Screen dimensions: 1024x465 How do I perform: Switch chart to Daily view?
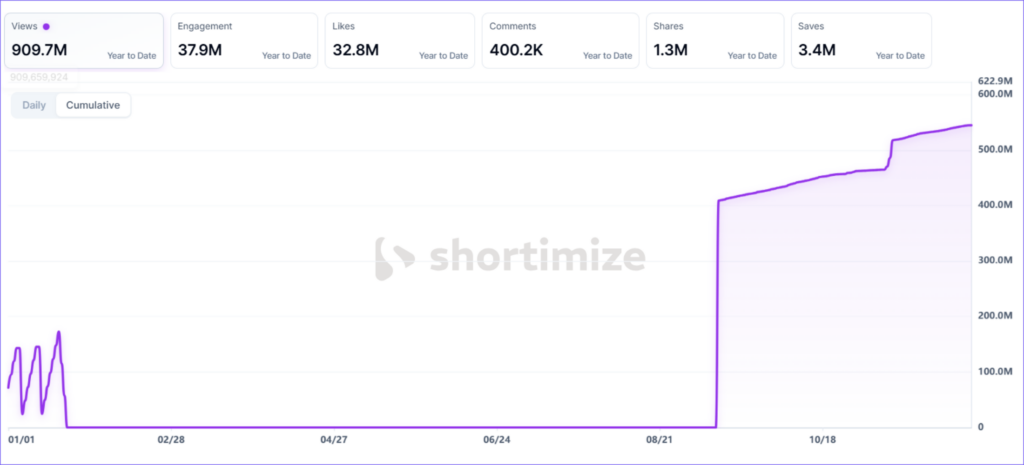pos(34,105)
